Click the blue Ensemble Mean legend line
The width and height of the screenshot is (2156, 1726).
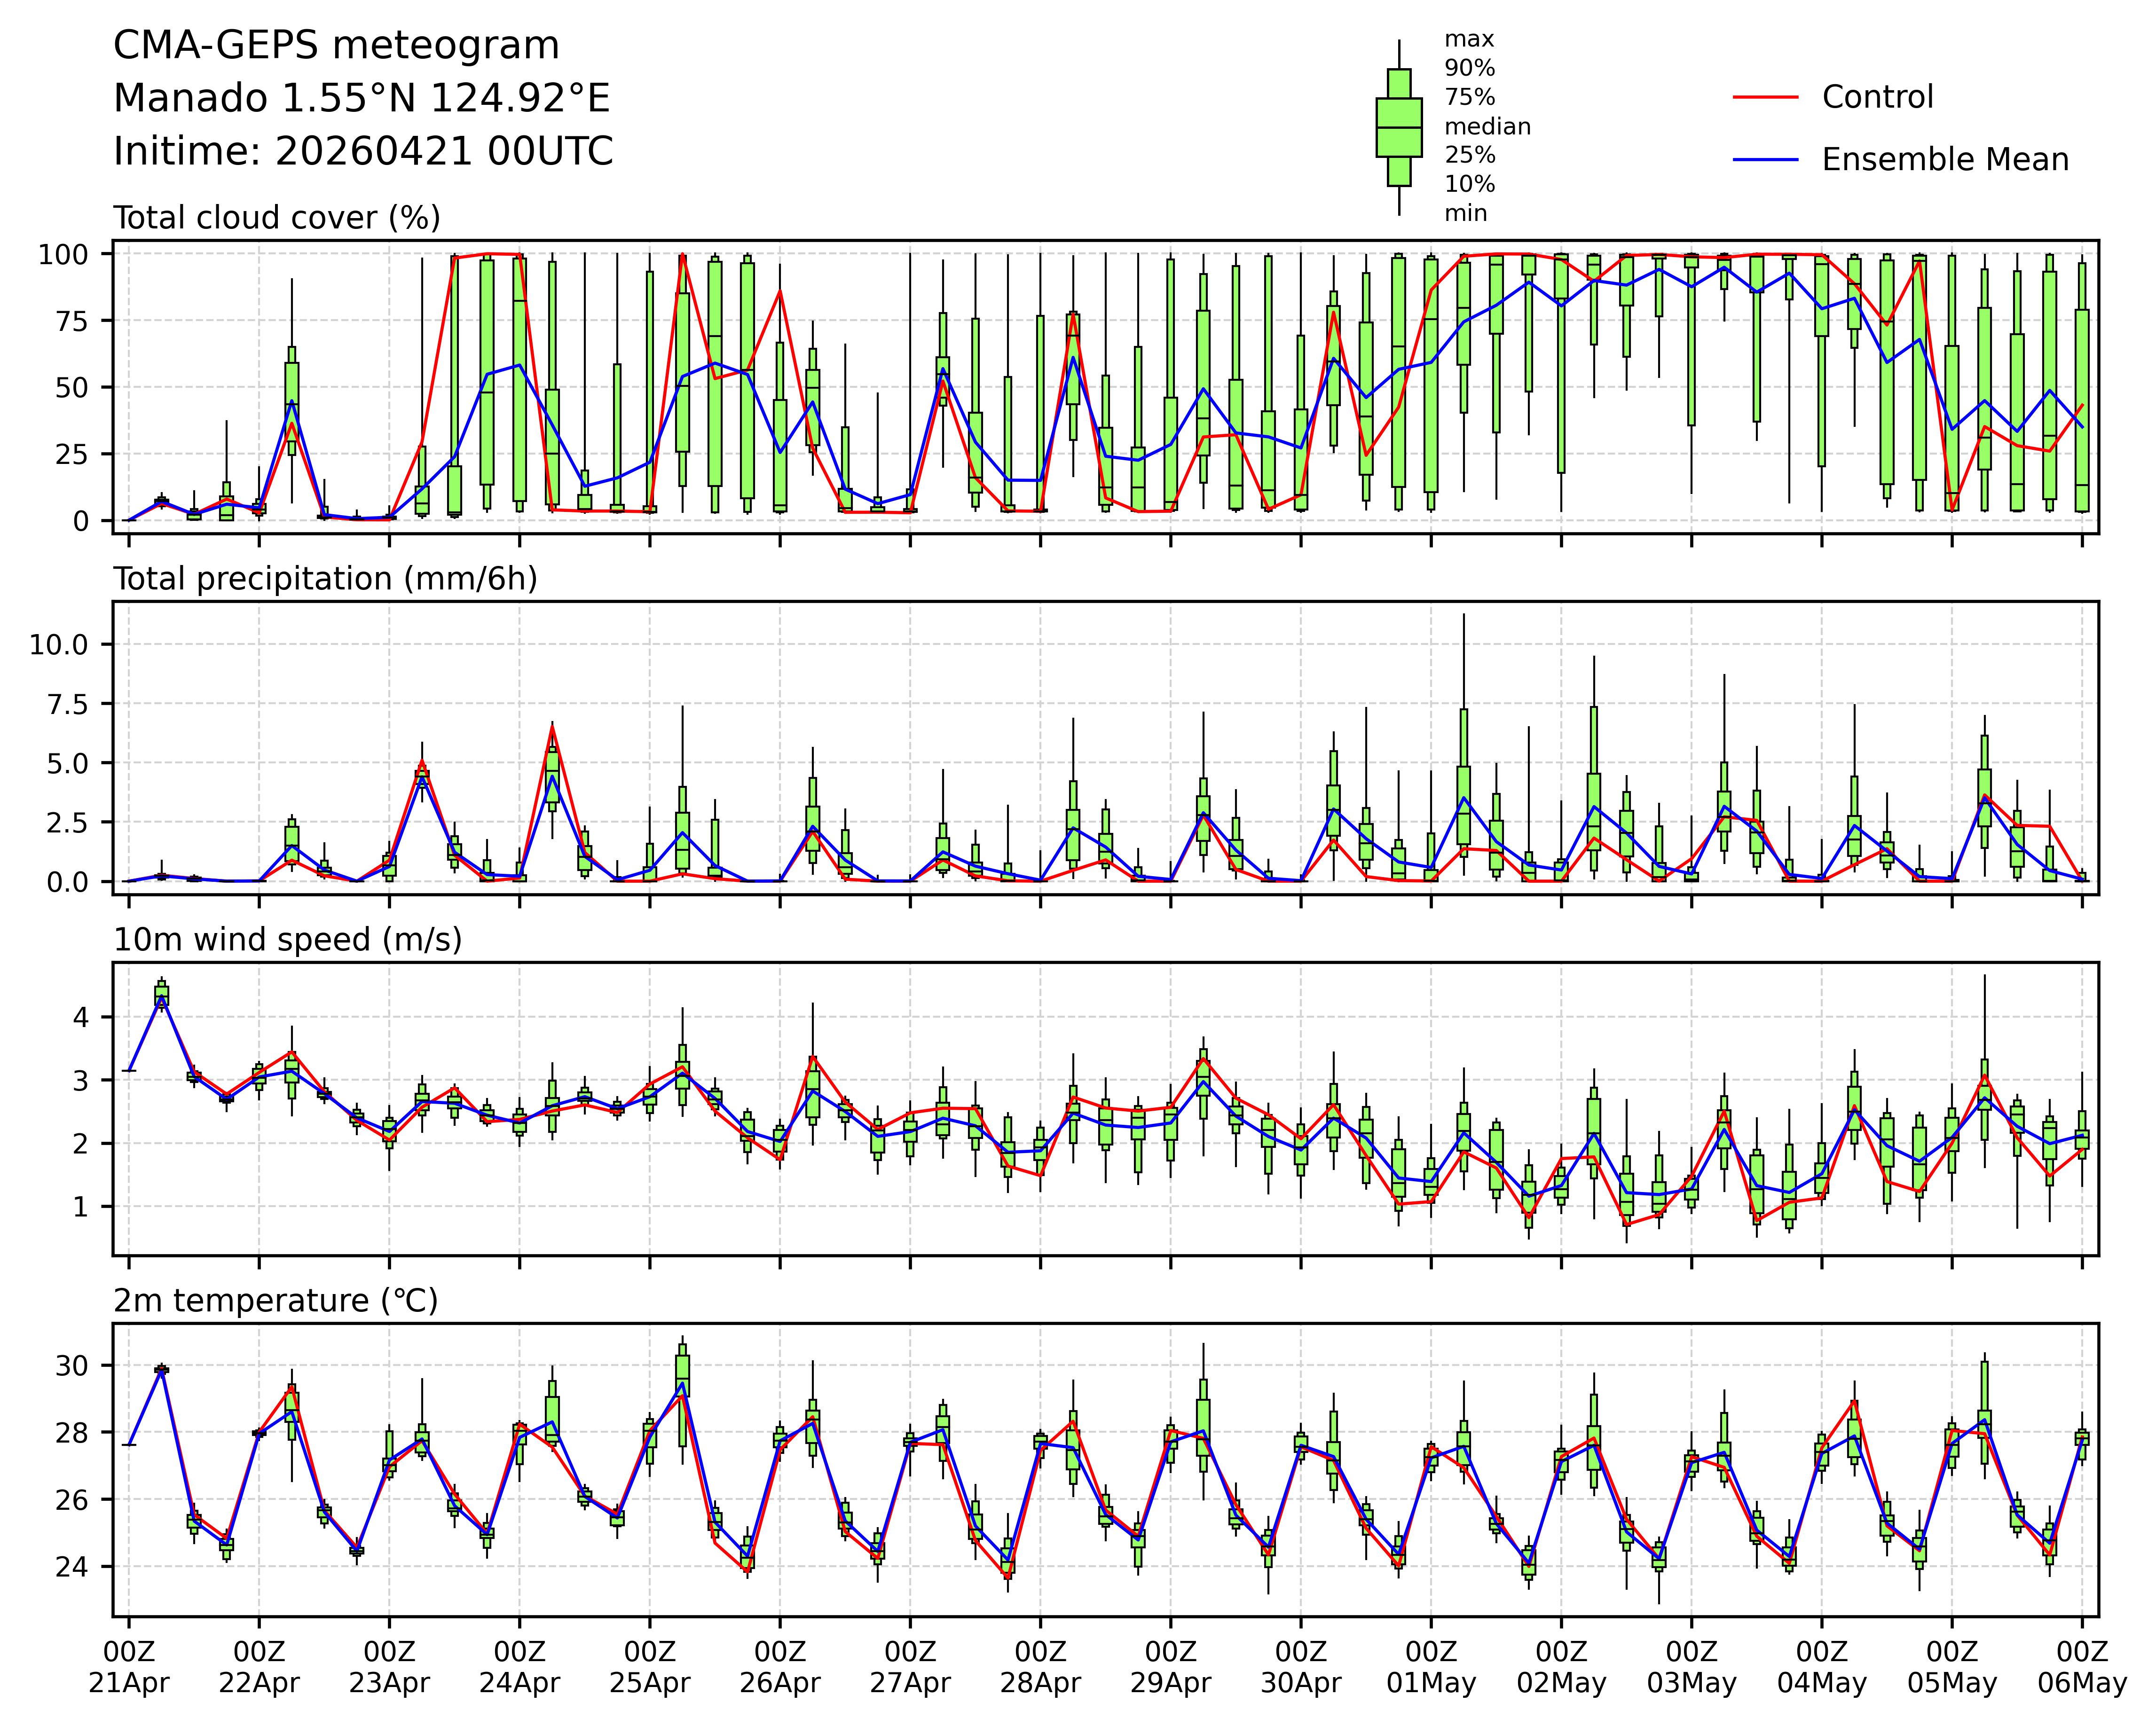1765,160
